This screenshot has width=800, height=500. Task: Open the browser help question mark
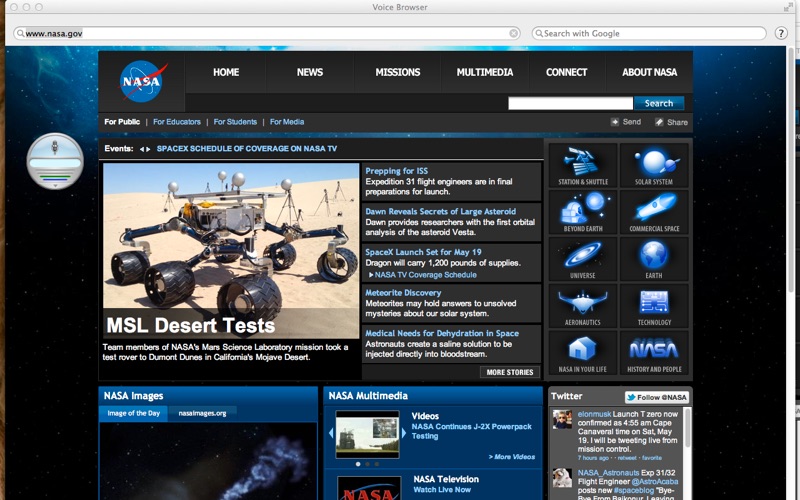coord(781,33)
